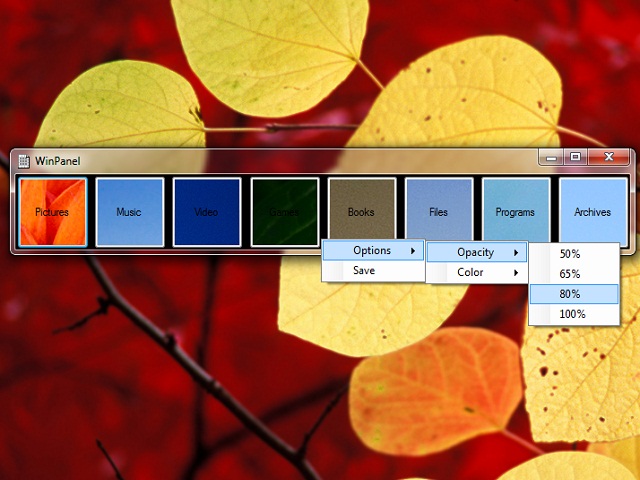Open the Options submenu entry
The width and height of the screenshot is (640, 480).
coord(373,251)
